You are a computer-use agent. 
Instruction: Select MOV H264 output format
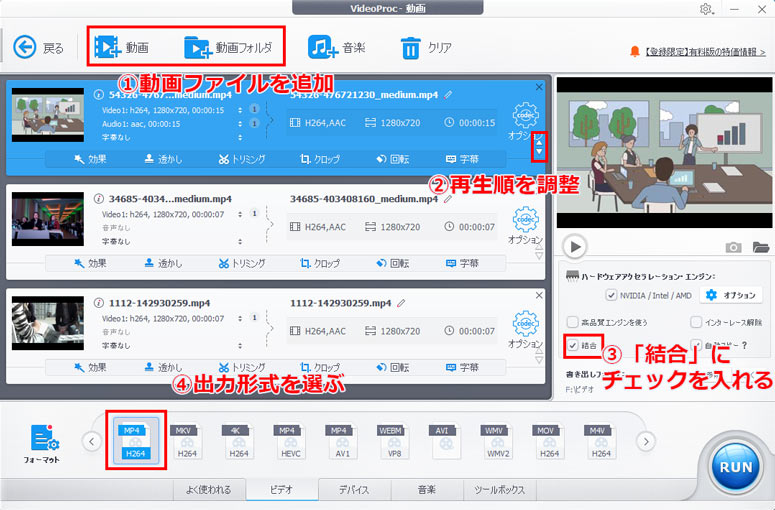(x=549, y=441)
